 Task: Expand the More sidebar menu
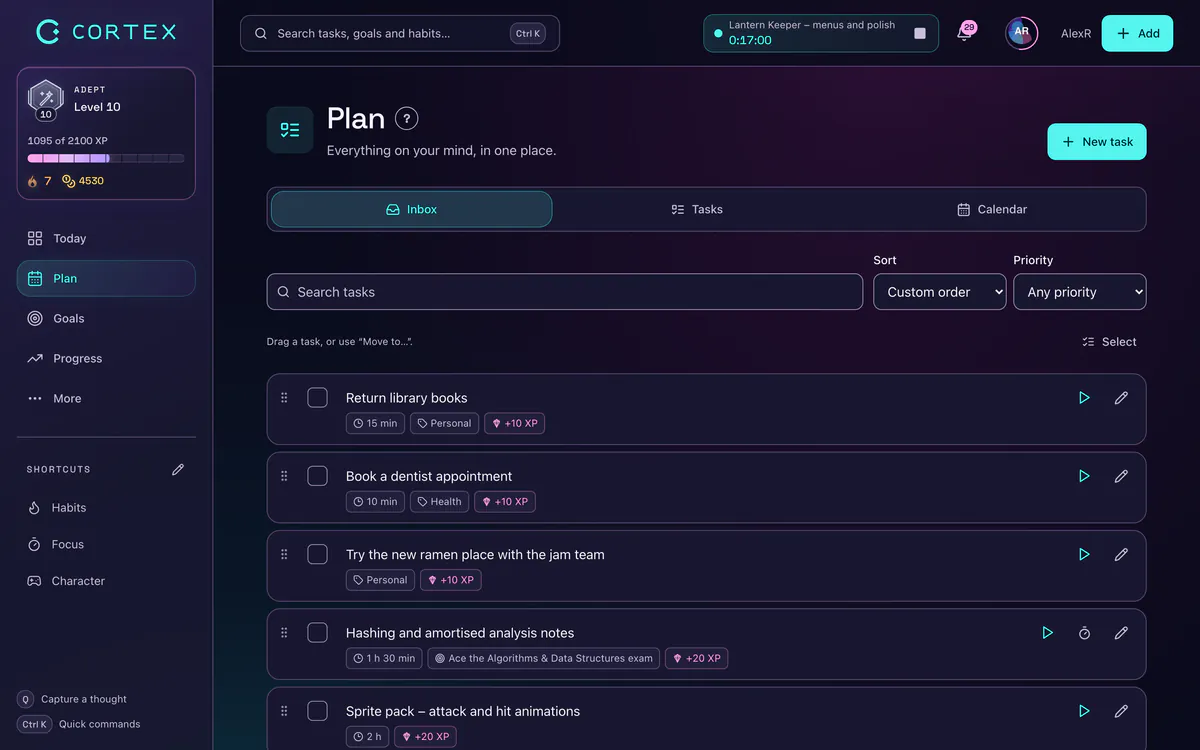click(106, 398)
